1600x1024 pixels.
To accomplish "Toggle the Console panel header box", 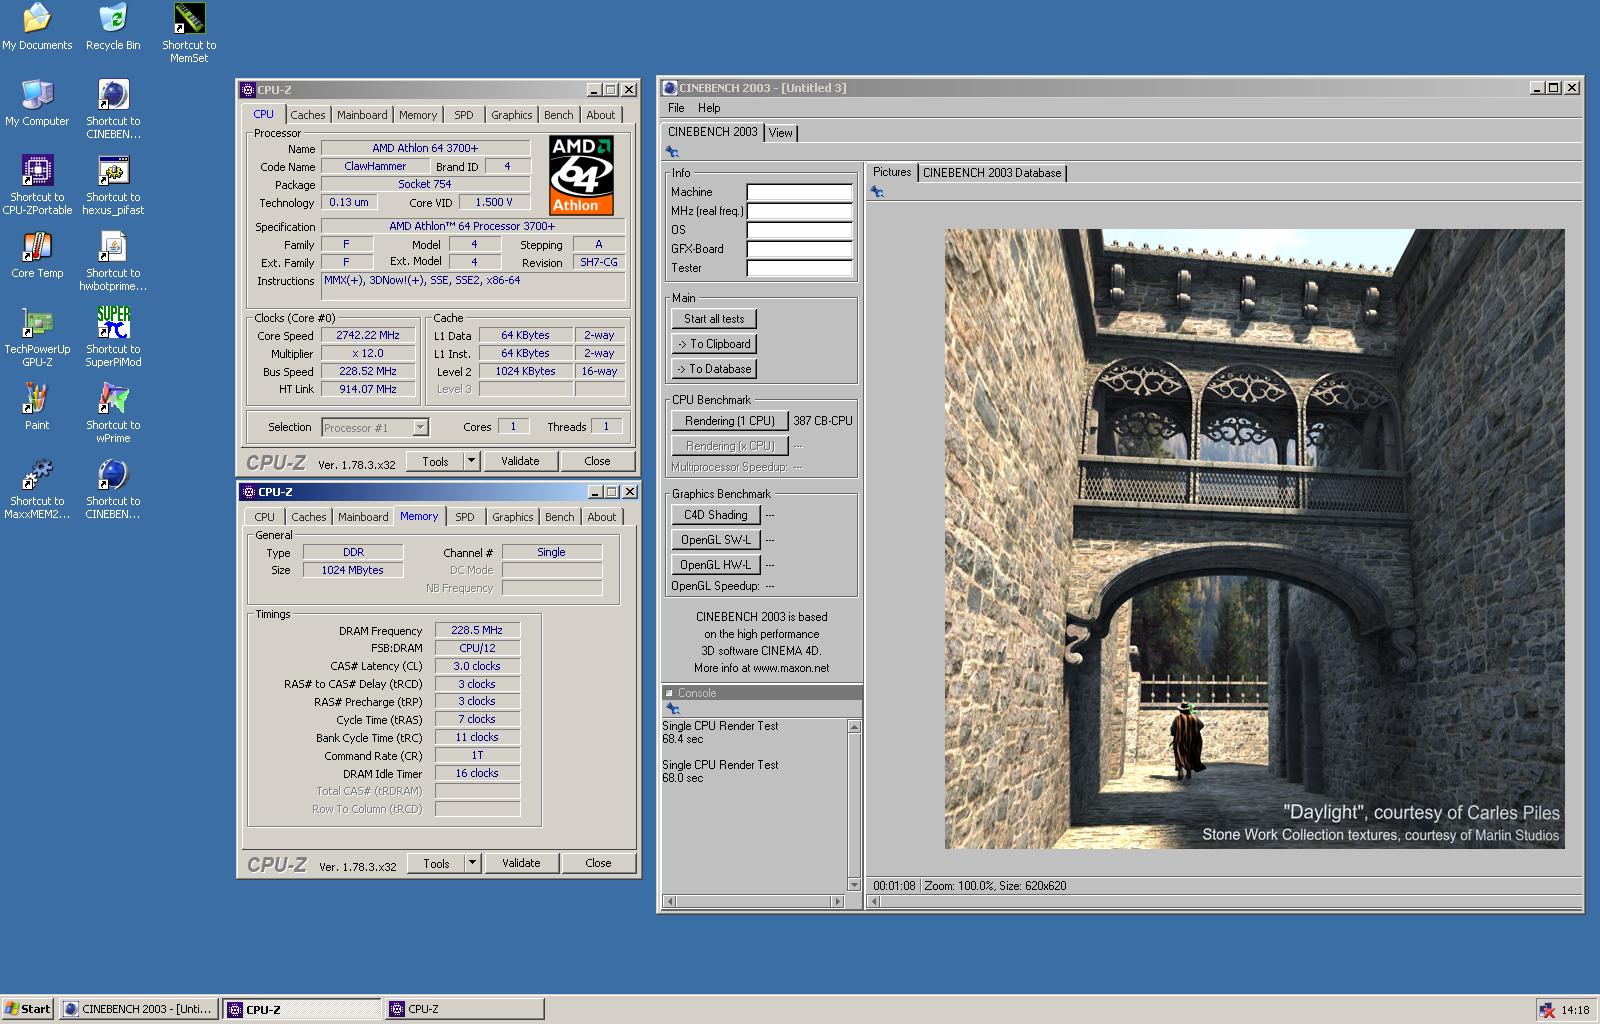I will click(x=669, y=693).
